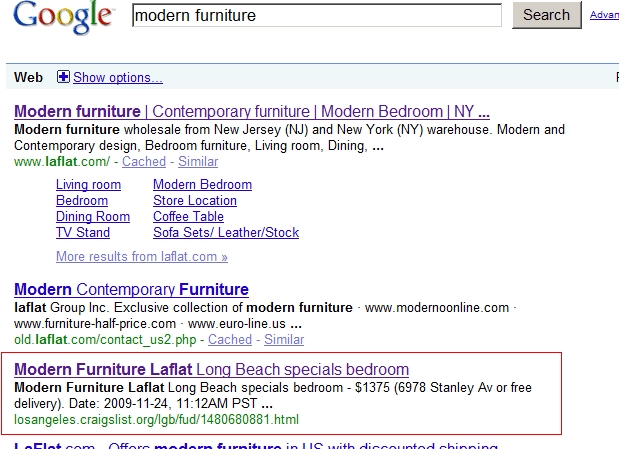The image size is (619, 449).
Task: Open the TV Stand sitelink
Action: pyautogui.click(x=83, y=233)
